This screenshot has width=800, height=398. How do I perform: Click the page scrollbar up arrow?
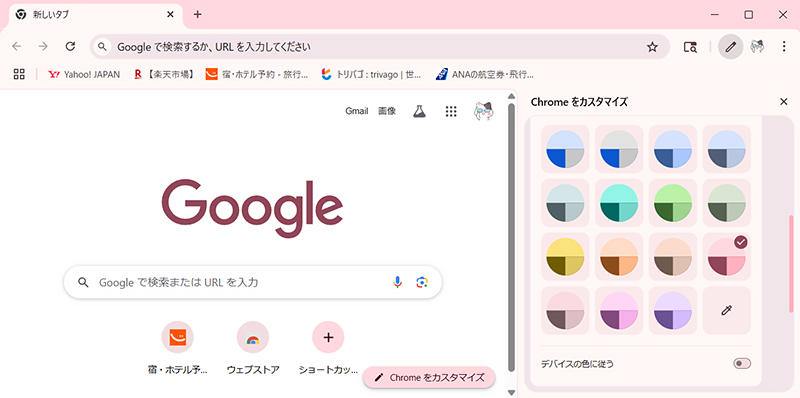pos(512,96)
